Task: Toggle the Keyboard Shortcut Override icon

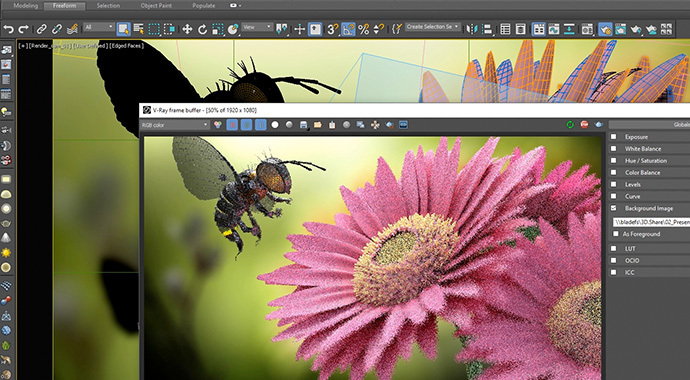Action: (315, 29)
